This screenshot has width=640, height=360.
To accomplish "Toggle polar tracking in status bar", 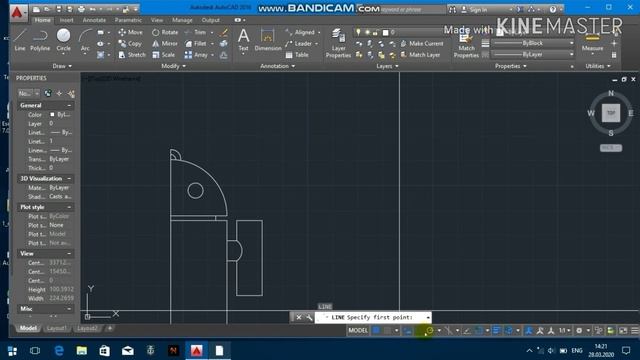I will tap(429, 330).
